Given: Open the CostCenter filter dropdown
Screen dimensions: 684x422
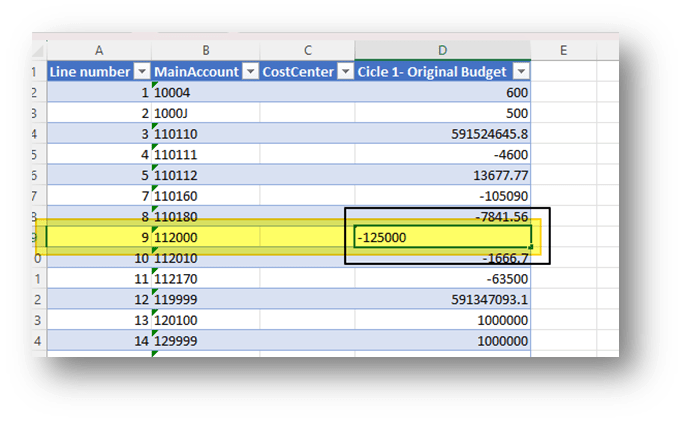Looking at the screenshot, I should click(x=345, y=72).
